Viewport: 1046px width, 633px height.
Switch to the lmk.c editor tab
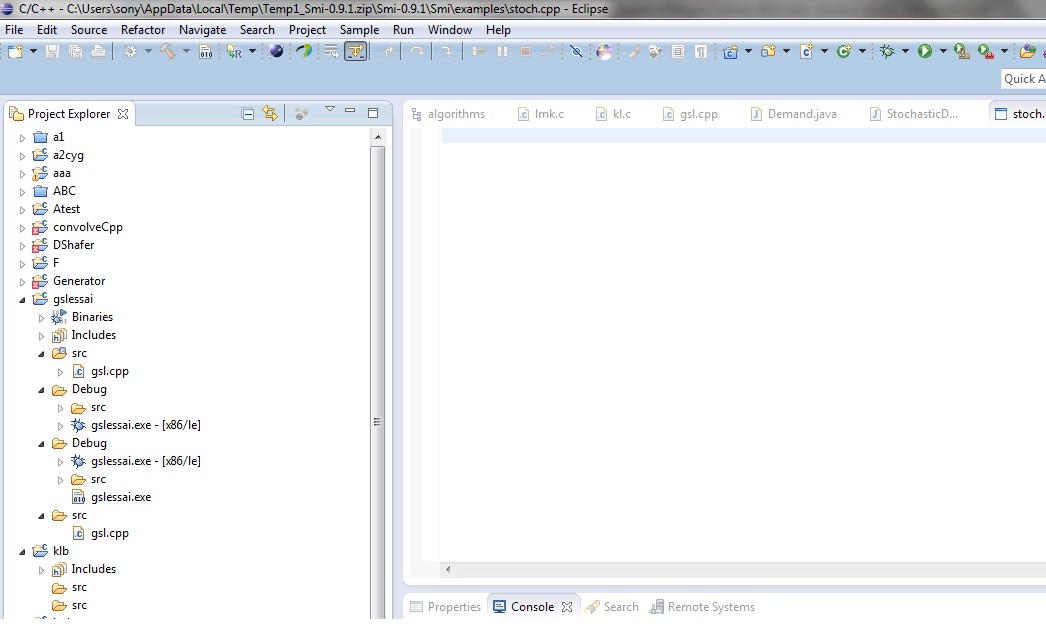pos(540,114)
